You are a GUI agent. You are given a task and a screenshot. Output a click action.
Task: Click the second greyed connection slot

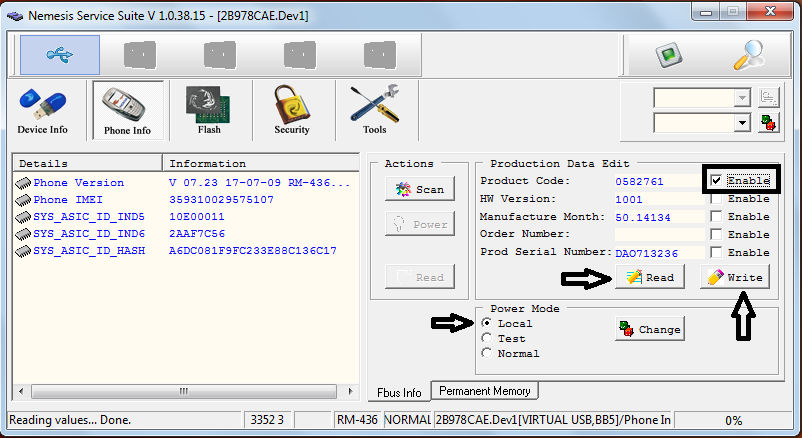140,55
